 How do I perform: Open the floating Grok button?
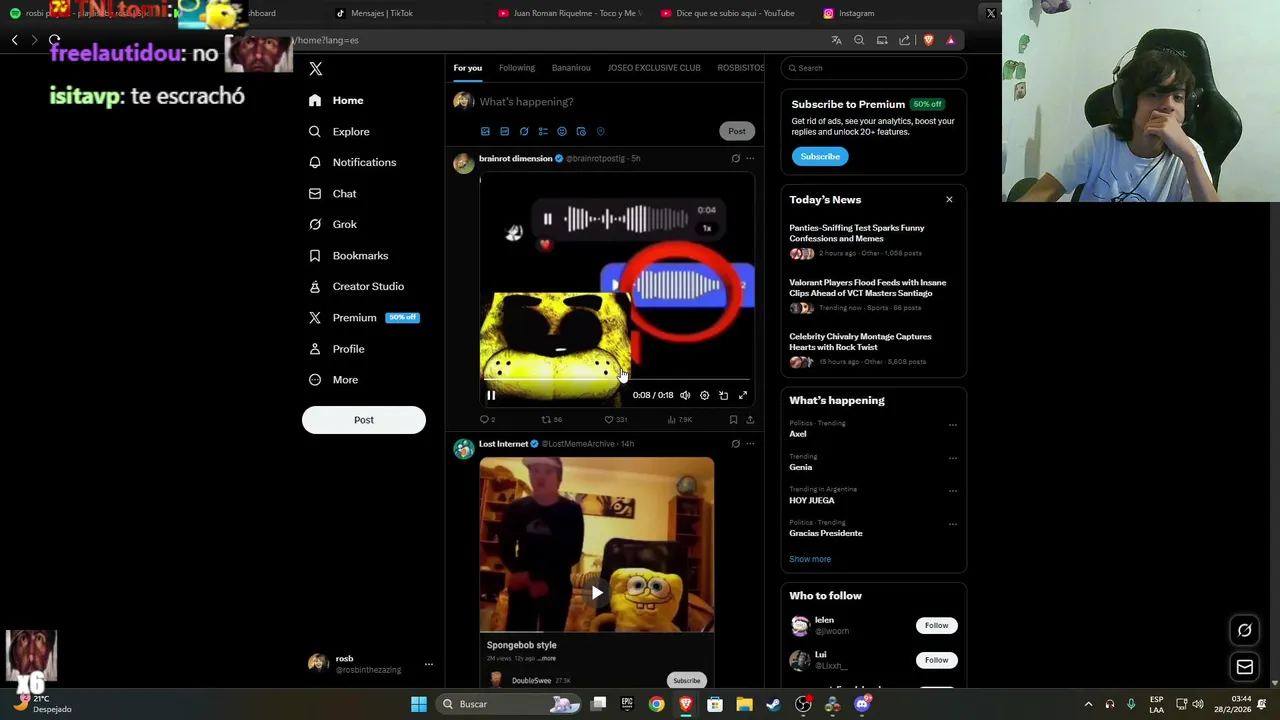coord(1245,630)
